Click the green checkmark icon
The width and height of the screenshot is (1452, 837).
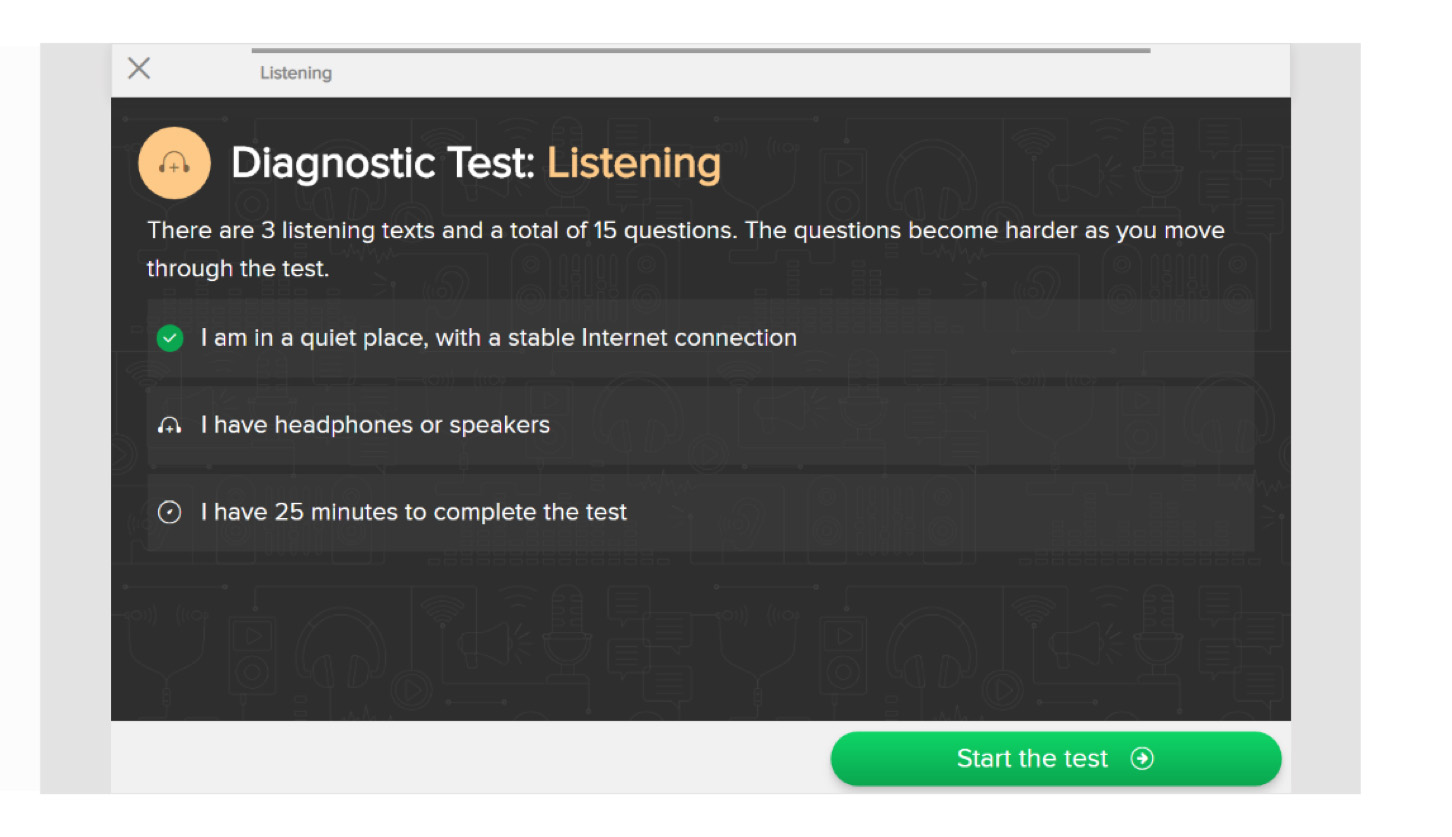[170, 338]
